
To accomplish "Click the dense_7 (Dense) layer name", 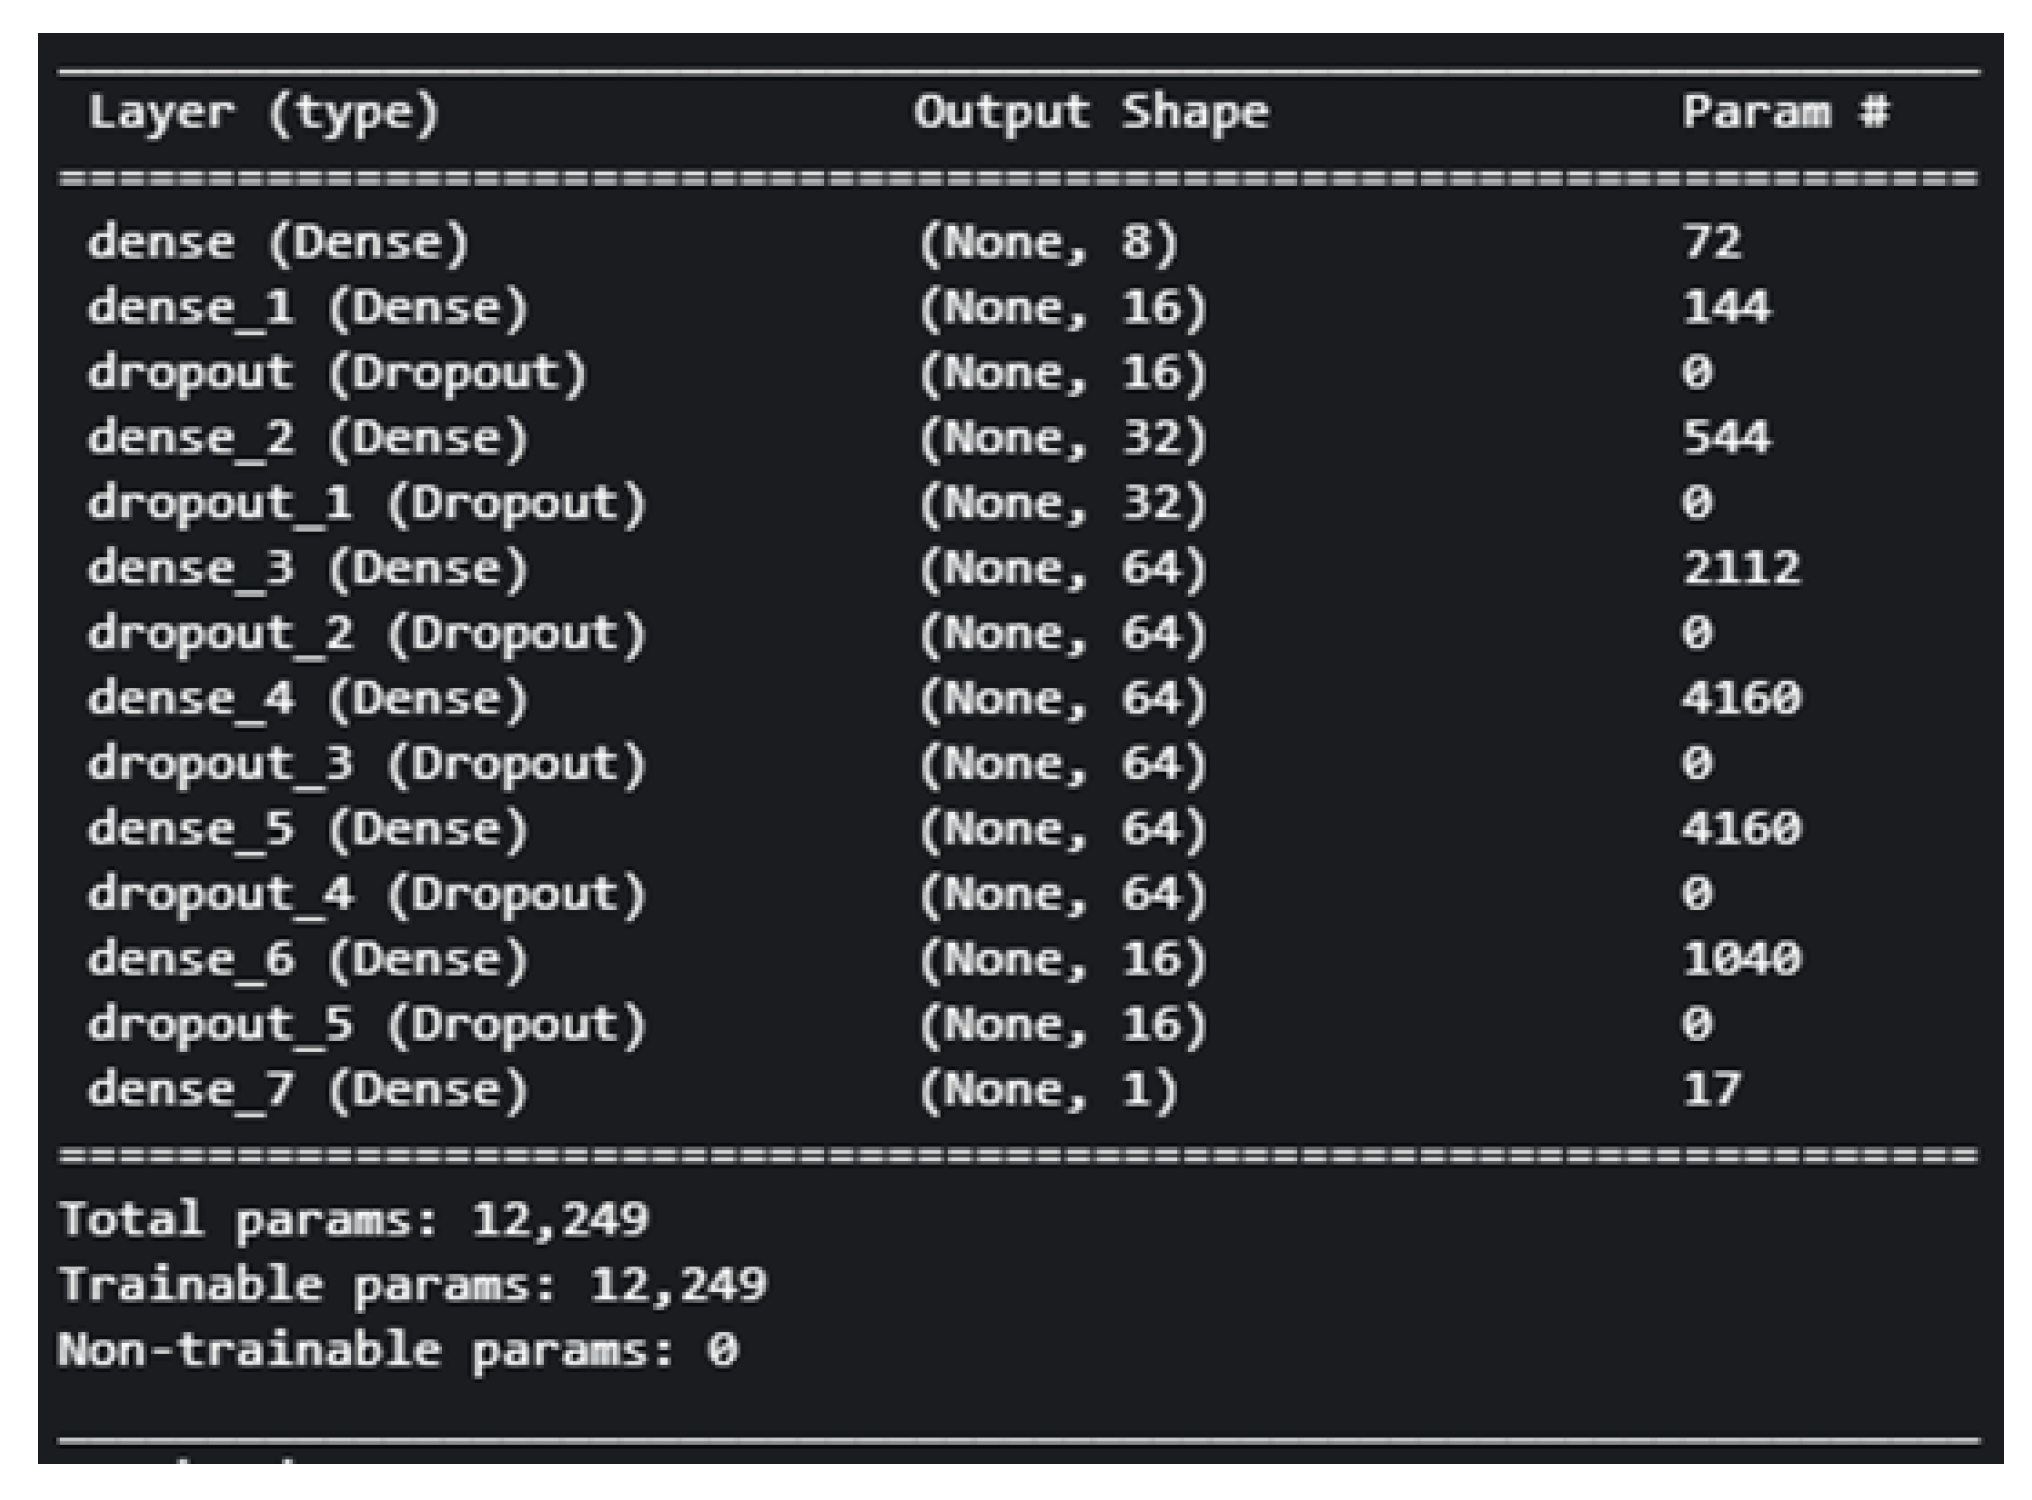I will 307,1089.
